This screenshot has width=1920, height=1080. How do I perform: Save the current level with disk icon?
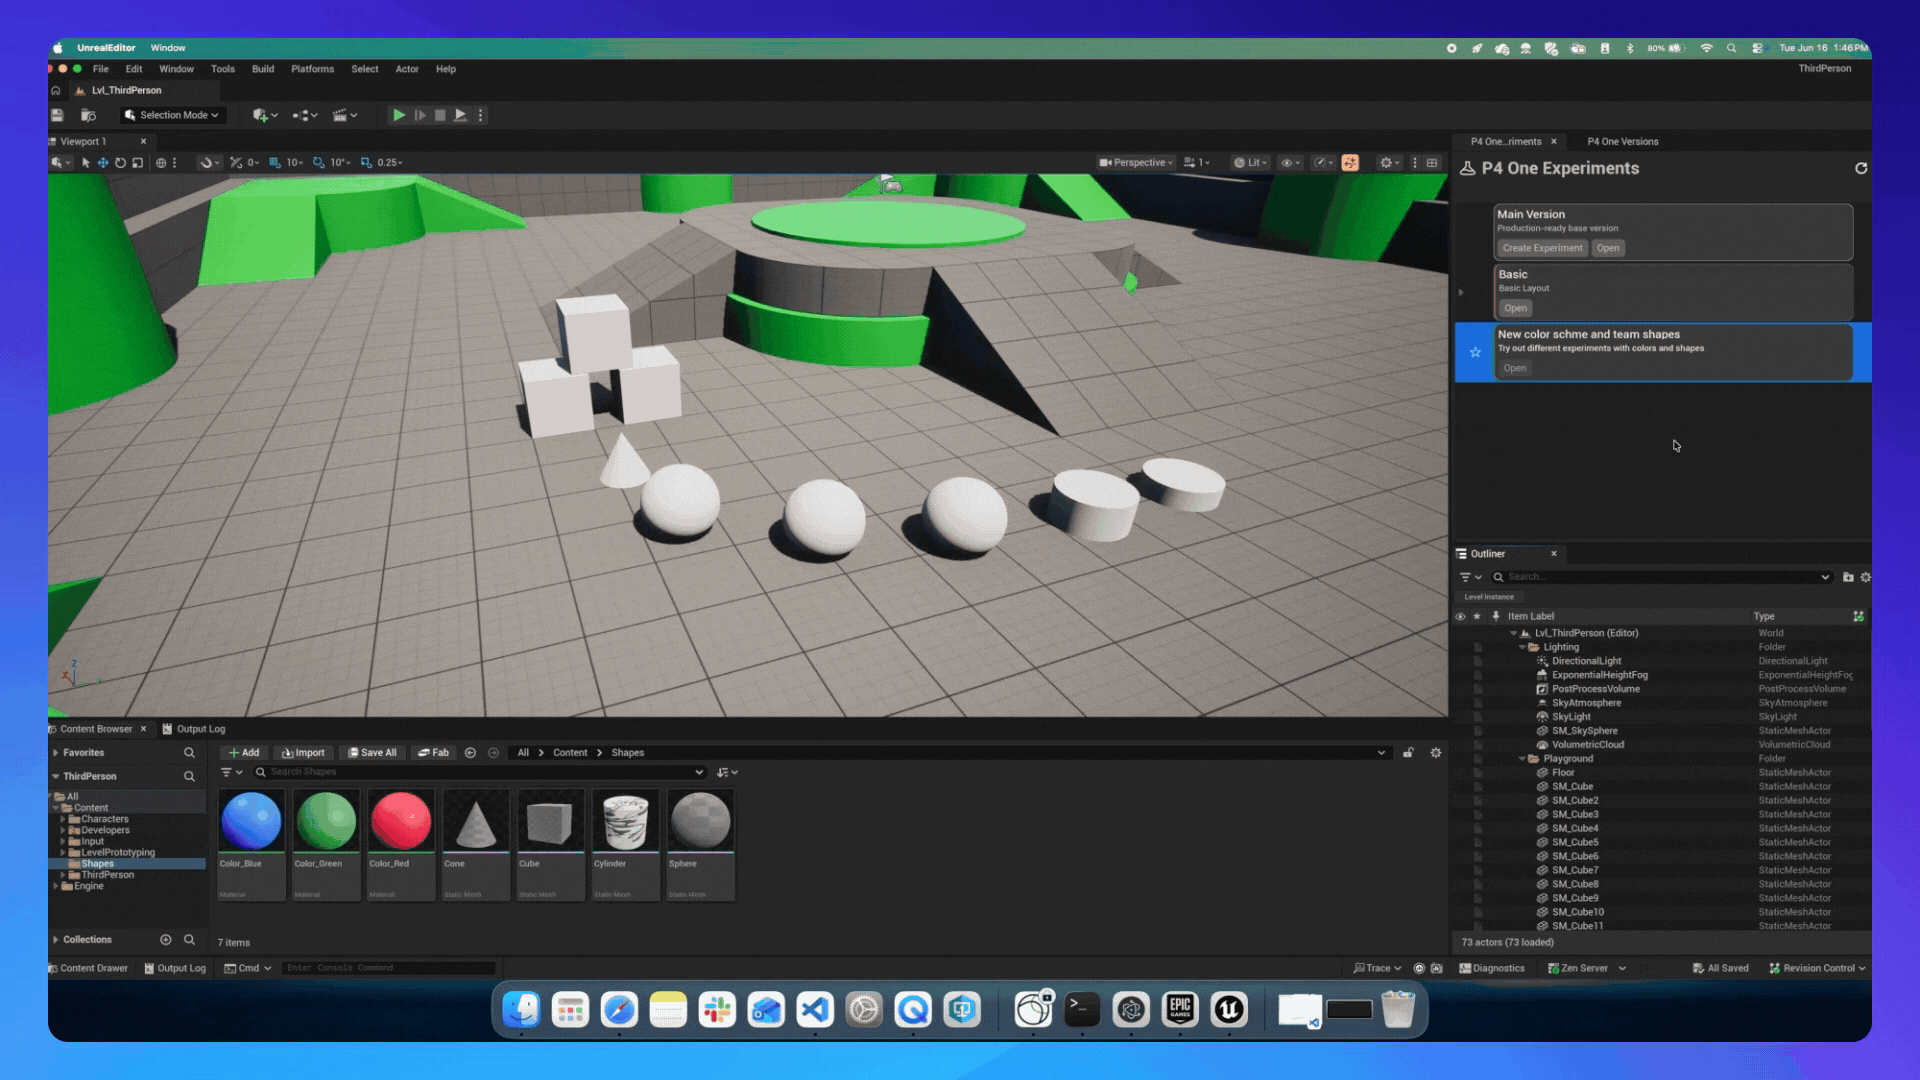coord(57,115)
